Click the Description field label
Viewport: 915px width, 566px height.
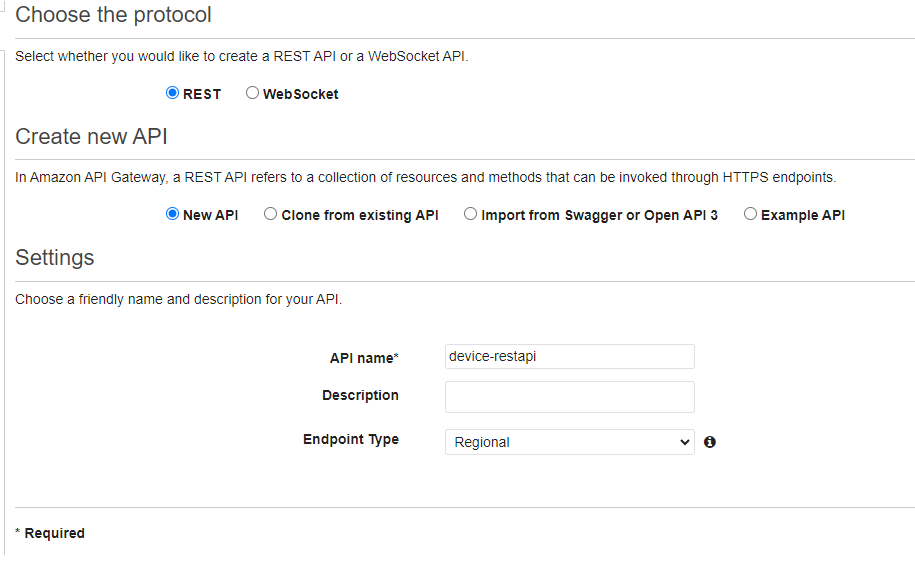(360, 396)
